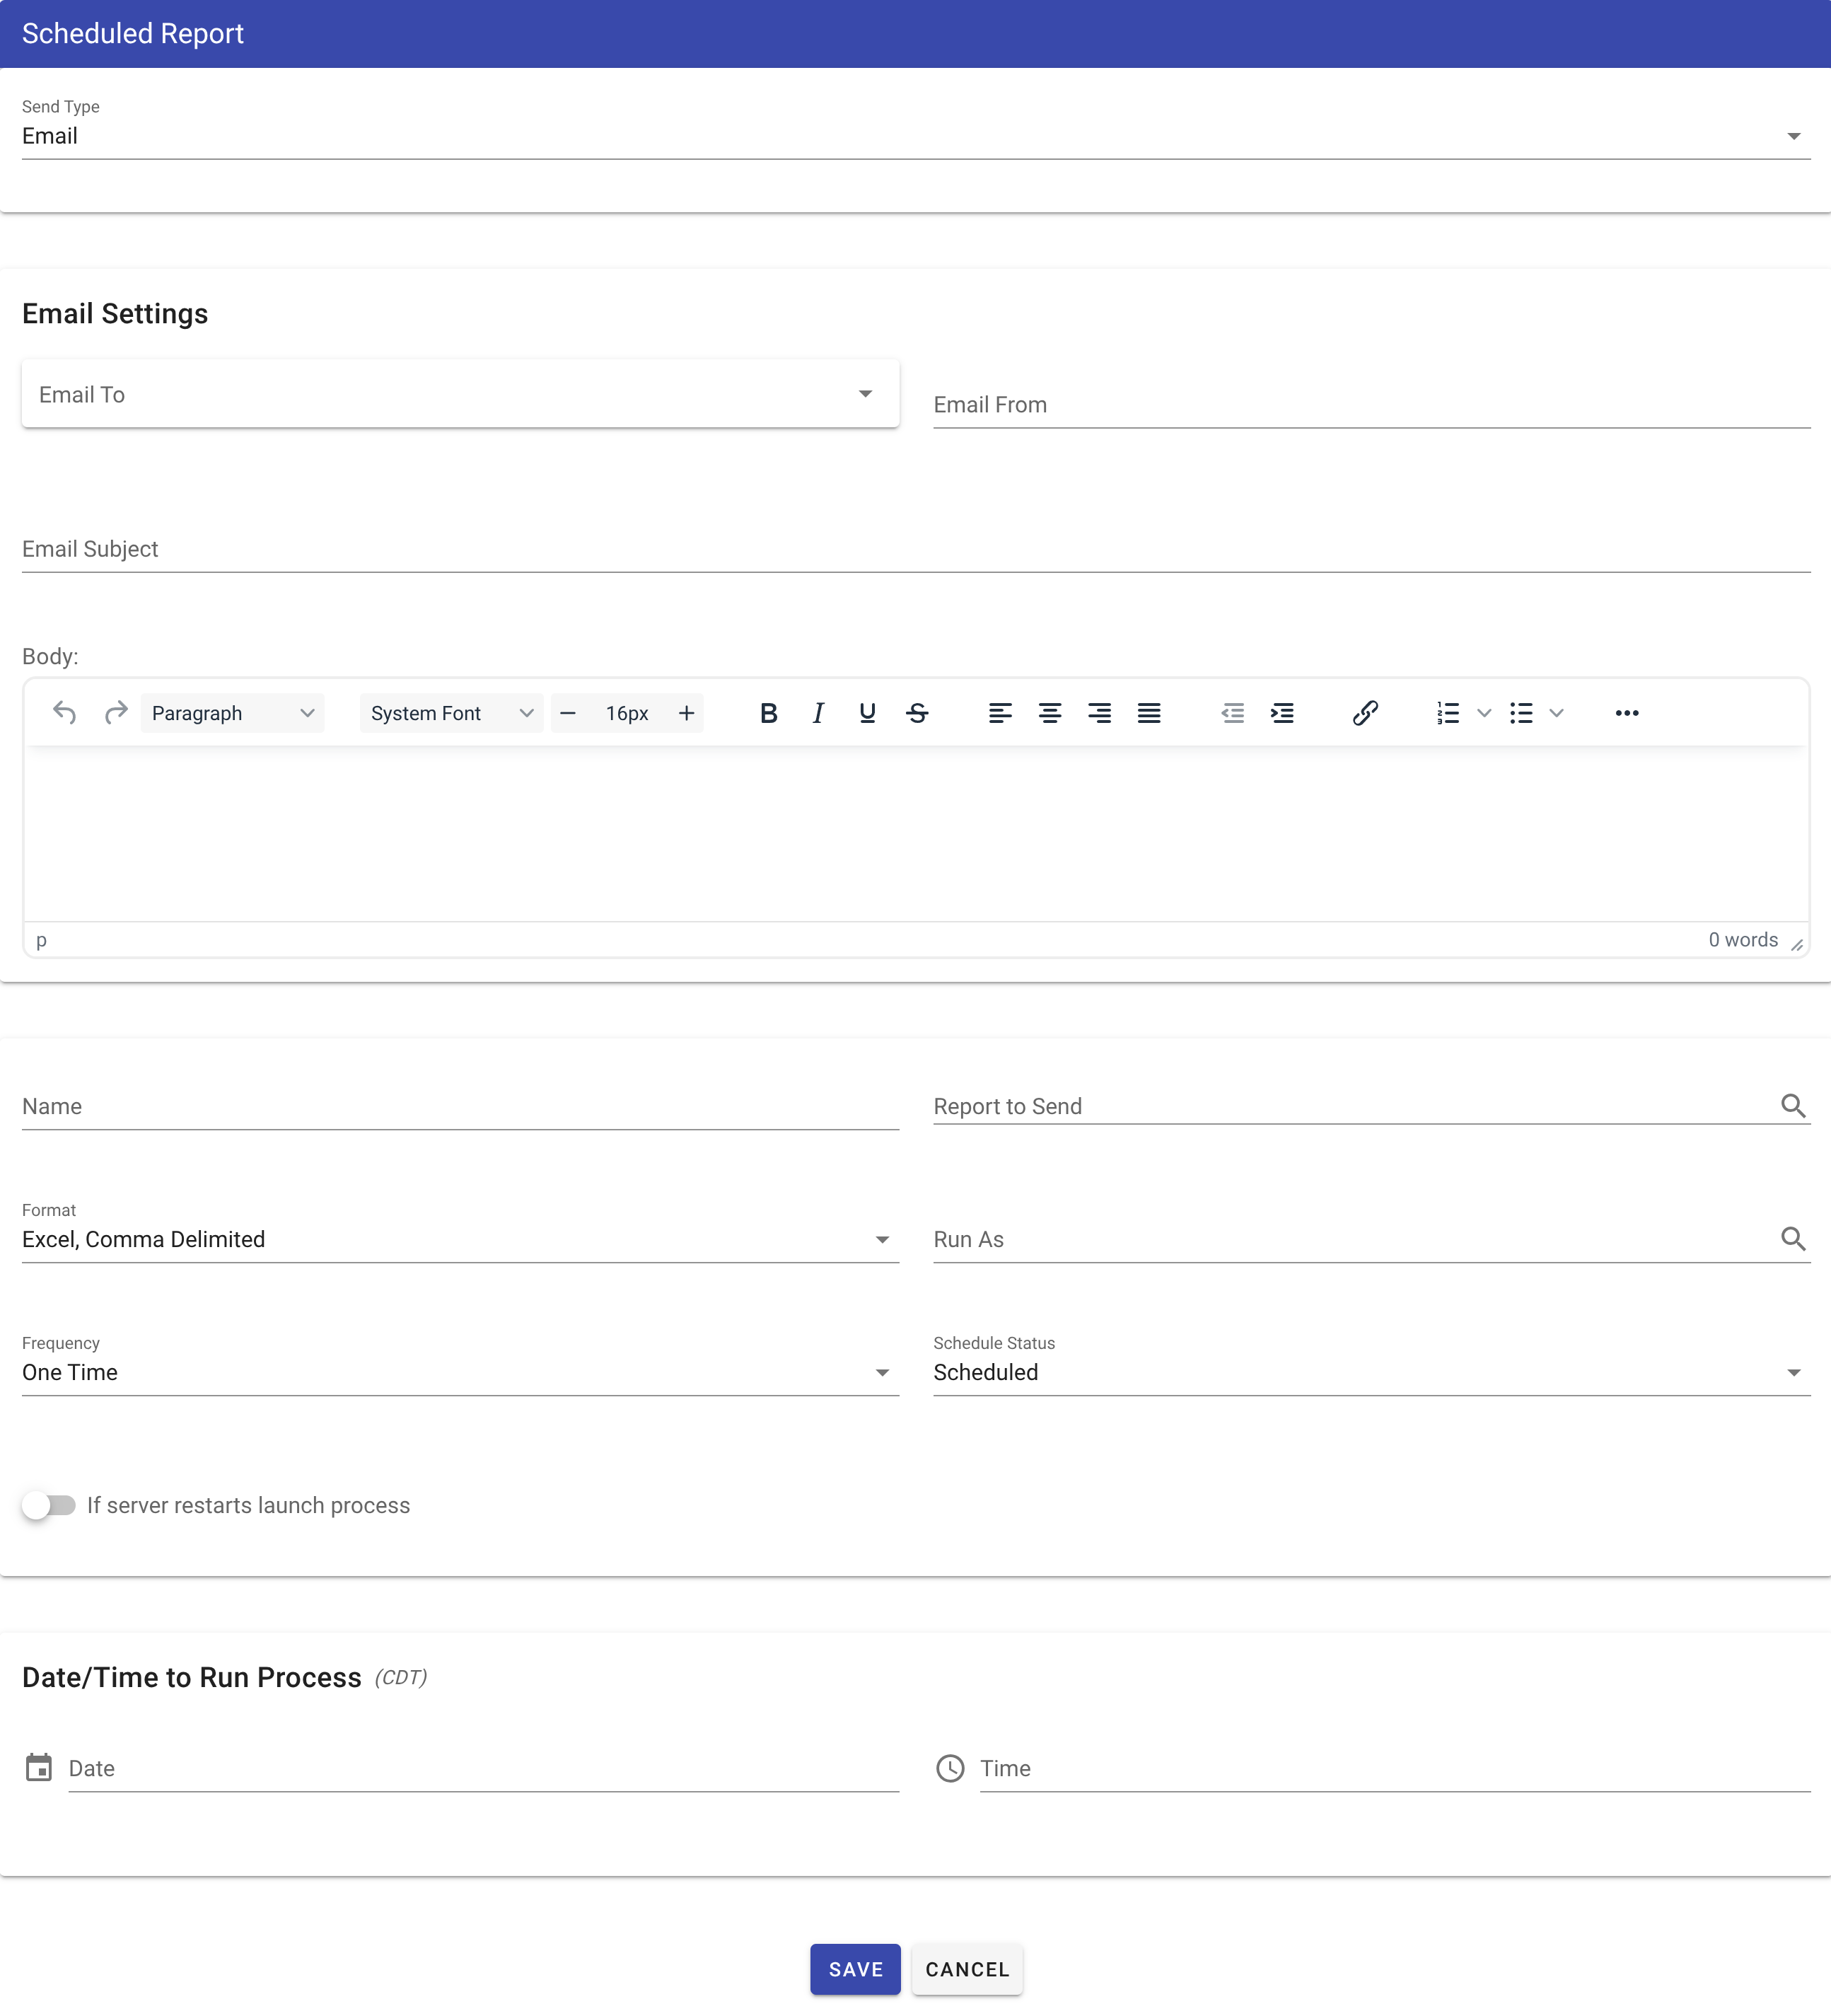Open the Format dropdown showing Excel, Comma Delimited
This screenshot has height=2016, width=1831.
882,1239
